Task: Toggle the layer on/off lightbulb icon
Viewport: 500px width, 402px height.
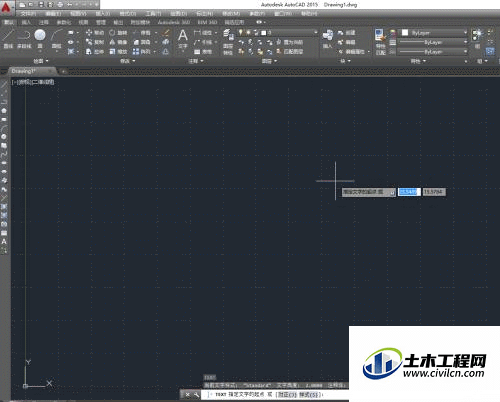Action: [241, 32]
